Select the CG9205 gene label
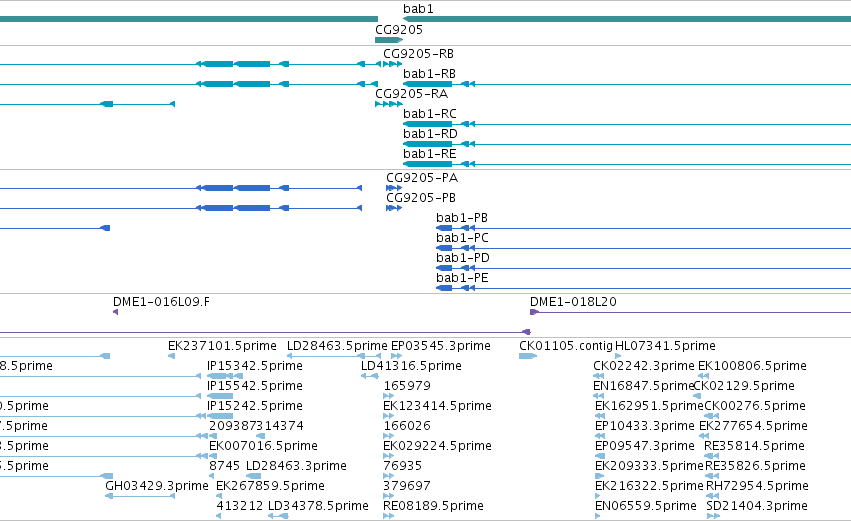 (398, 30)
